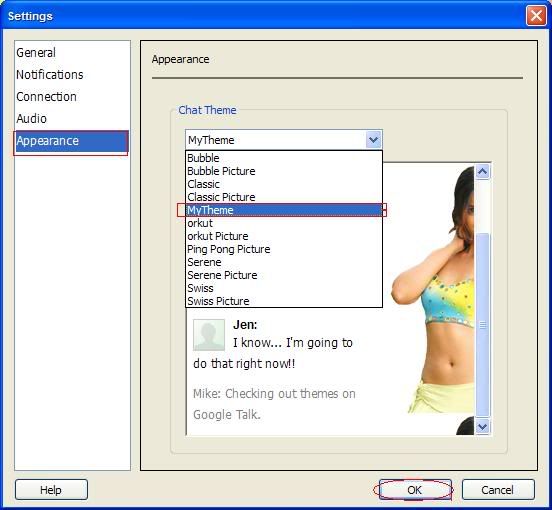
Task: Pick the Swiss Picture theme
Action: tap(284, 301)
